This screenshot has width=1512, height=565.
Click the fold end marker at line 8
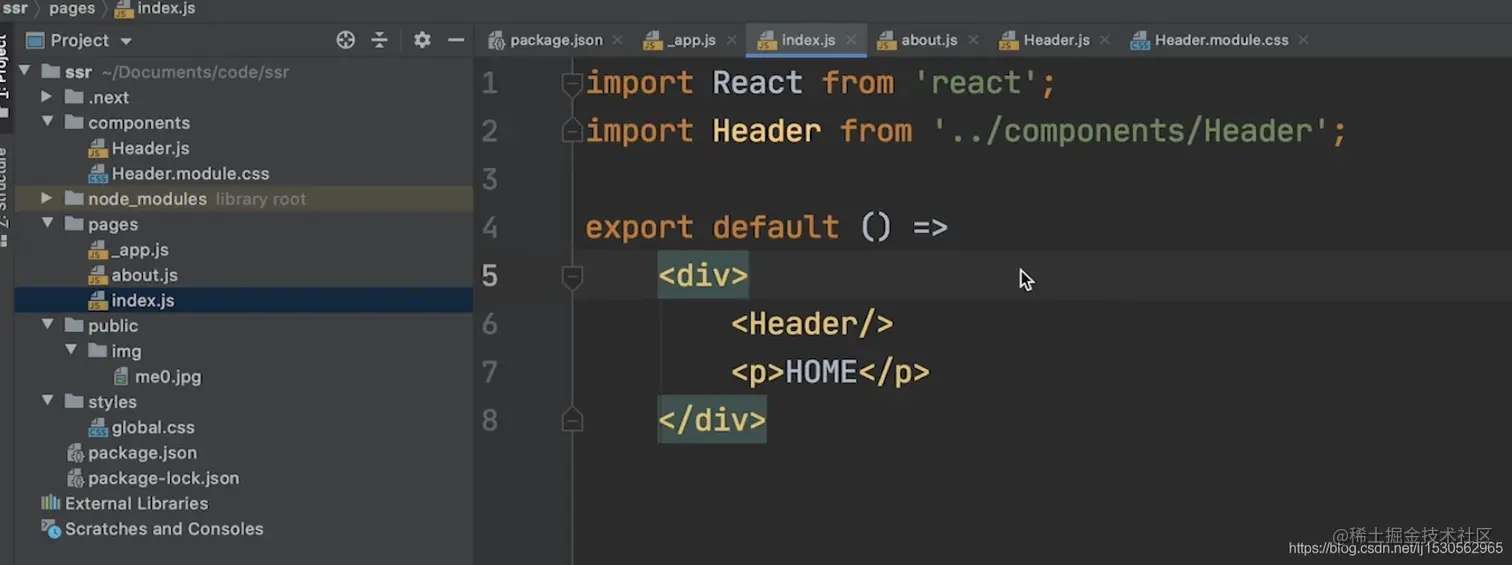pos(572,420)
